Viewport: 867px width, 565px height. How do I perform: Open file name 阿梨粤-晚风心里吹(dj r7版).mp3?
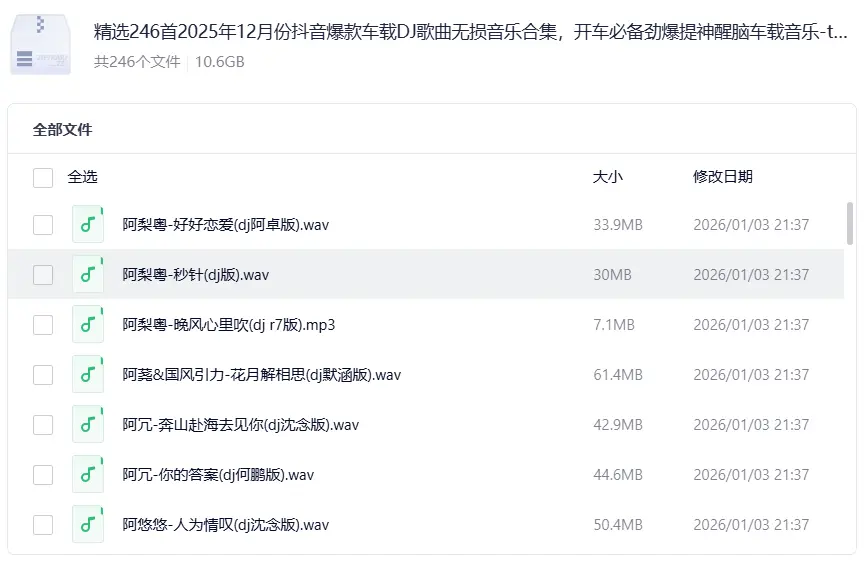(x=229, y=325)
